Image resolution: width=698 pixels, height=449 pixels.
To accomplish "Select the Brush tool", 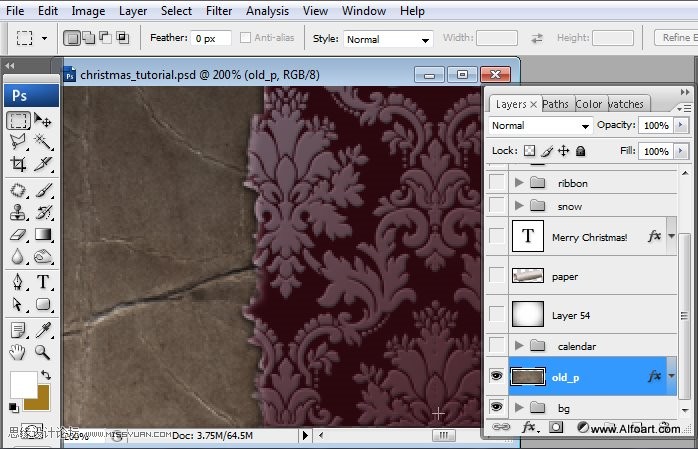I will coord(43,190).
